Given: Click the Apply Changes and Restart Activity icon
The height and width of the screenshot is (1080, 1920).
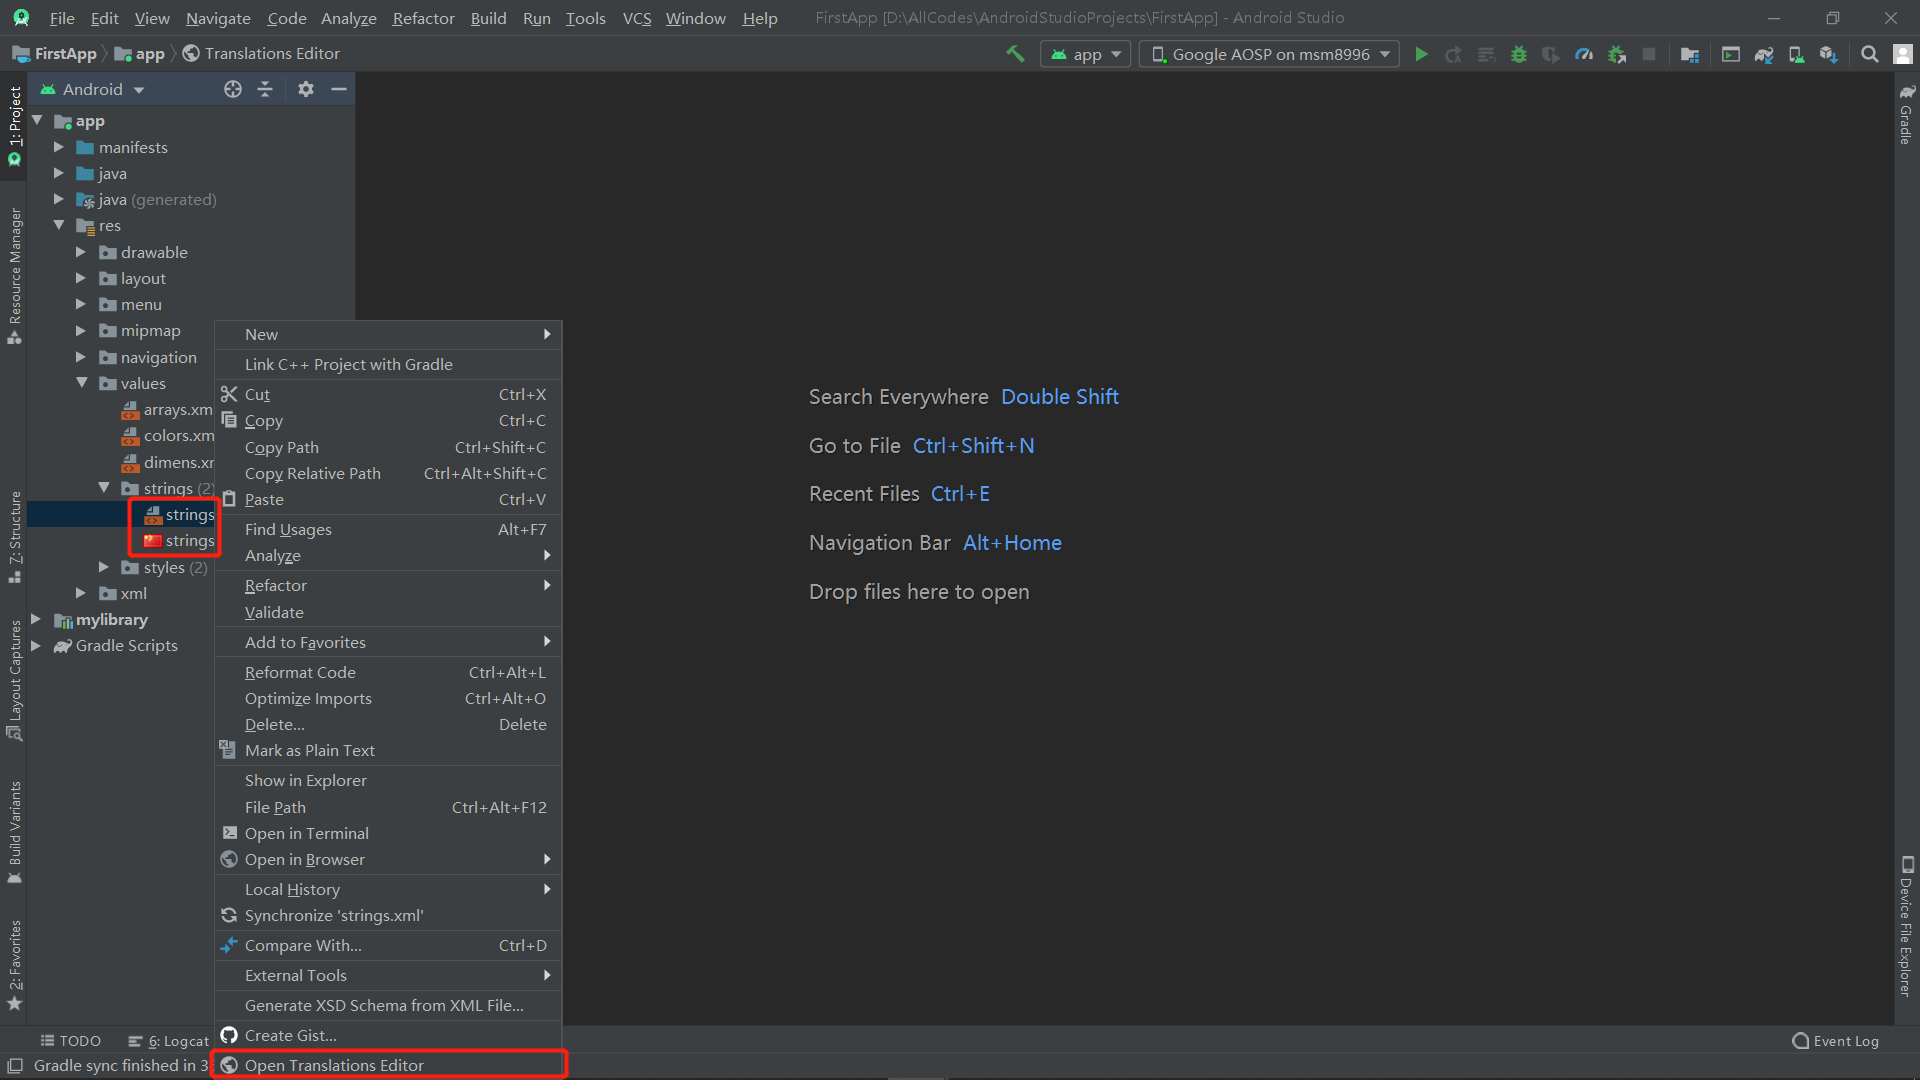Looking at the screenshot, I should tap(1454, 54).
